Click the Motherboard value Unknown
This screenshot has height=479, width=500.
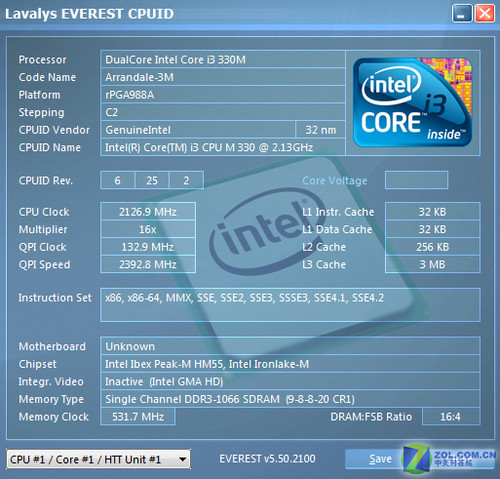tap(290, 346)
